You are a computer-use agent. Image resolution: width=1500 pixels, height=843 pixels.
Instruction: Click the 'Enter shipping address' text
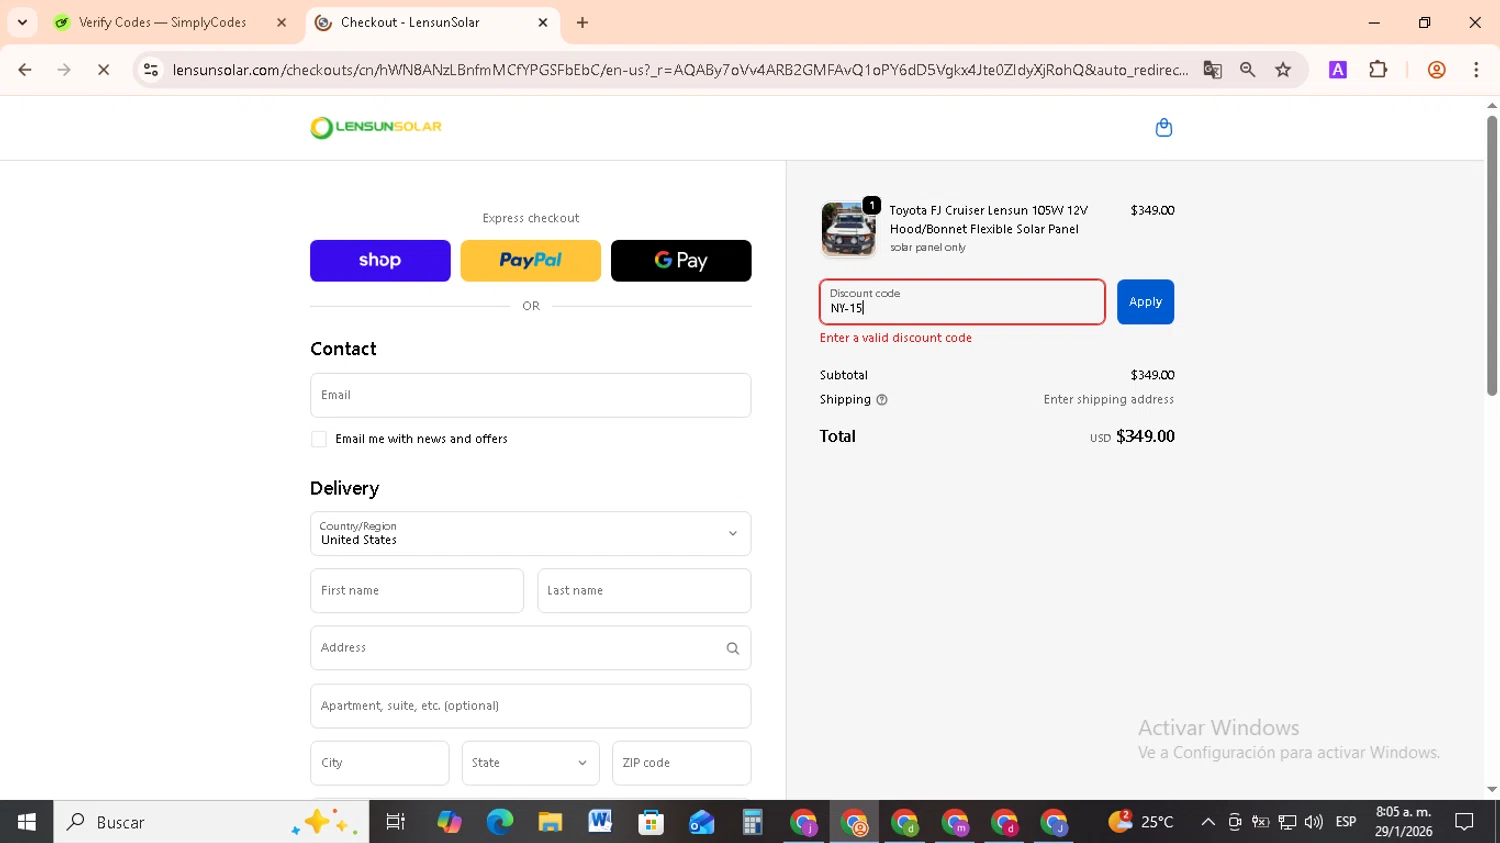pyautogui.click(x=1109, y=400)
